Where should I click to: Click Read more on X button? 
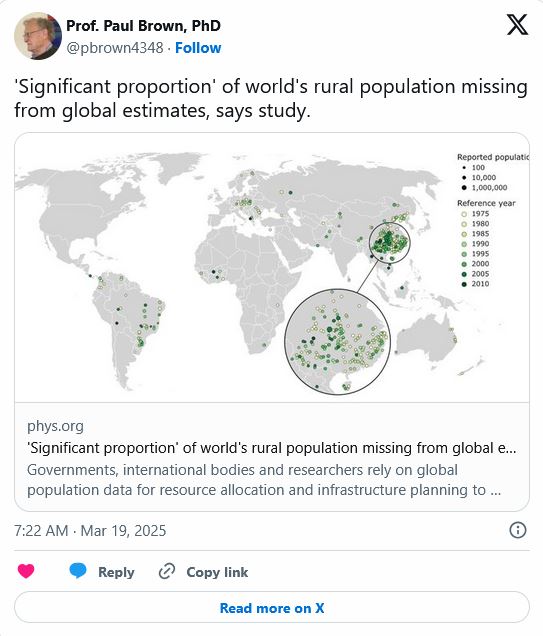[x=272, y=607]
